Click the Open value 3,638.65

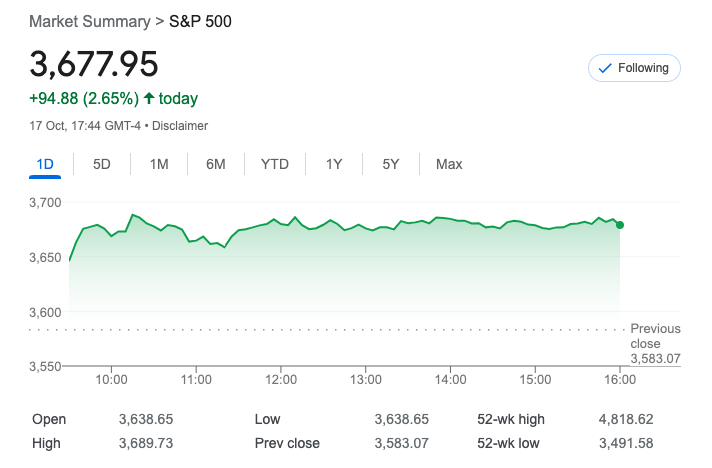coord(148,420)
